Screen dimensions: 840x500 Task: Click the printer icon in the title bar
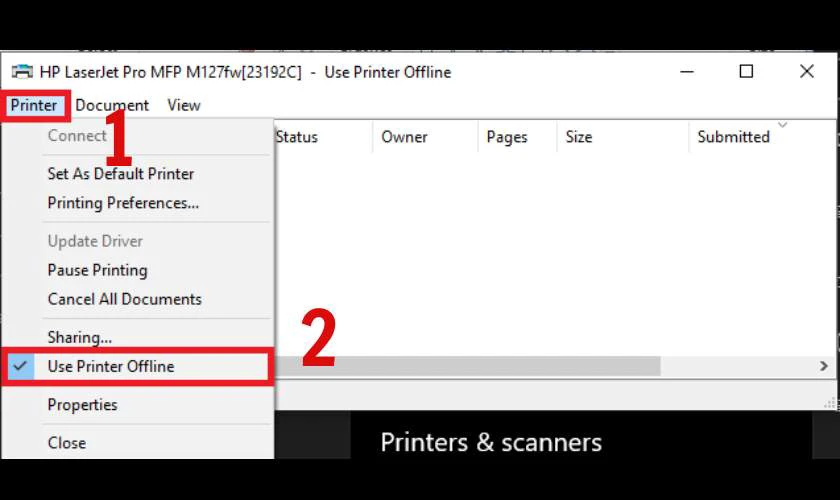[22, 71]
